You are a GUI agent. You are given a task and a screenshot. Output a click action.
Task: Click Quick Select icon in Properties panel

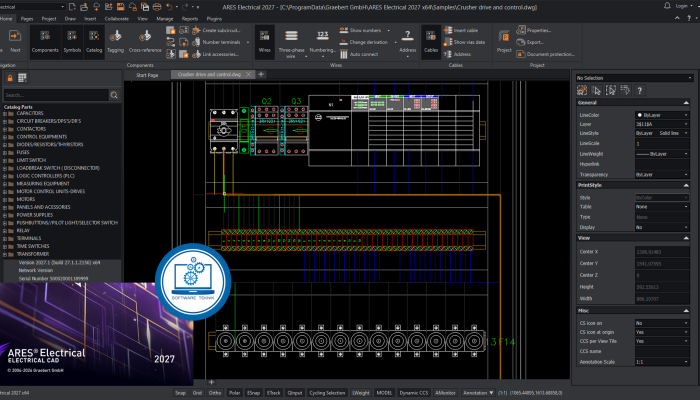pyautogui.click(x=582, y=91)
